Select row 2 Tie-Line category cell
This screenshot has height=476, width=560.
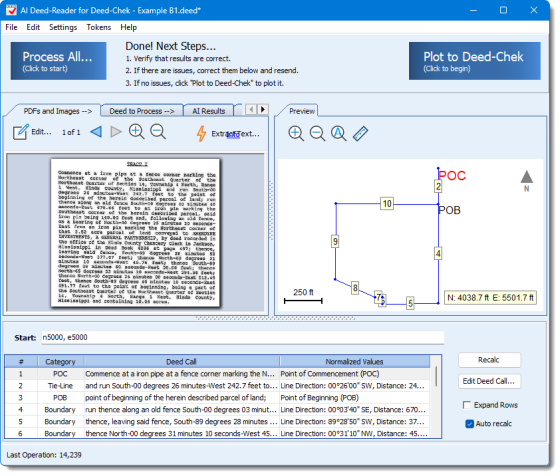(60, 386)
